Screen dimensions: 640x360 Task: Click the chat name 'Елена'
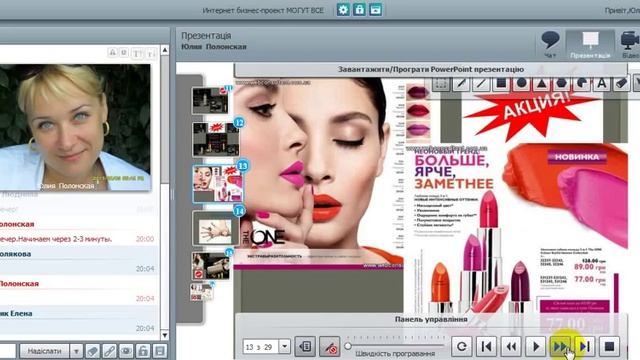tap(22, 313)
